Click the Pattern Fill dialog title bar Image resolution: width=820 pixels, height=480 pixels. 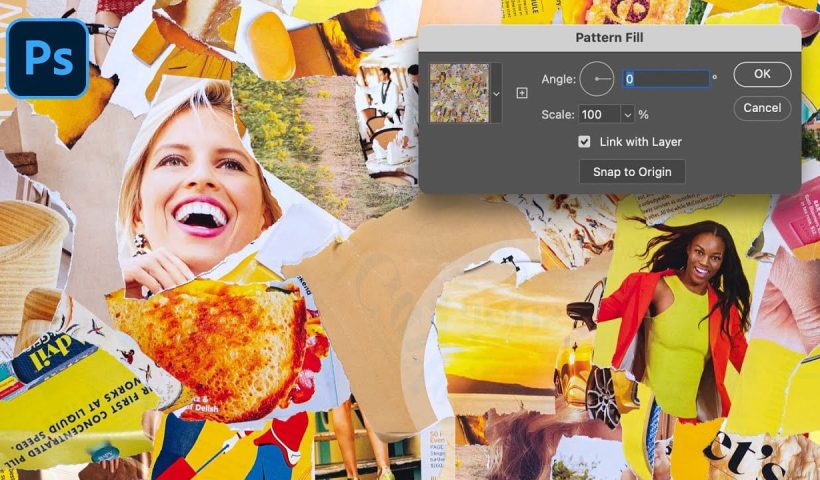coord(609,38)
